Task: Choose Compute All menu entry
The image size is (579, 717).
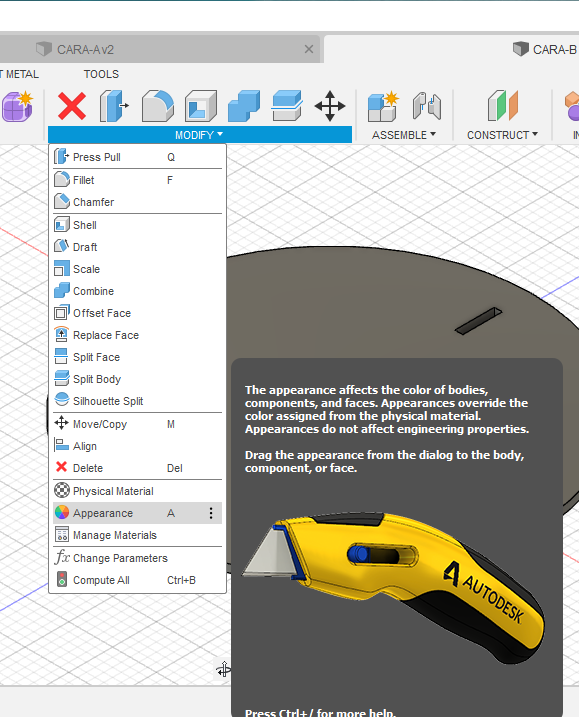Action: point(137,580)
